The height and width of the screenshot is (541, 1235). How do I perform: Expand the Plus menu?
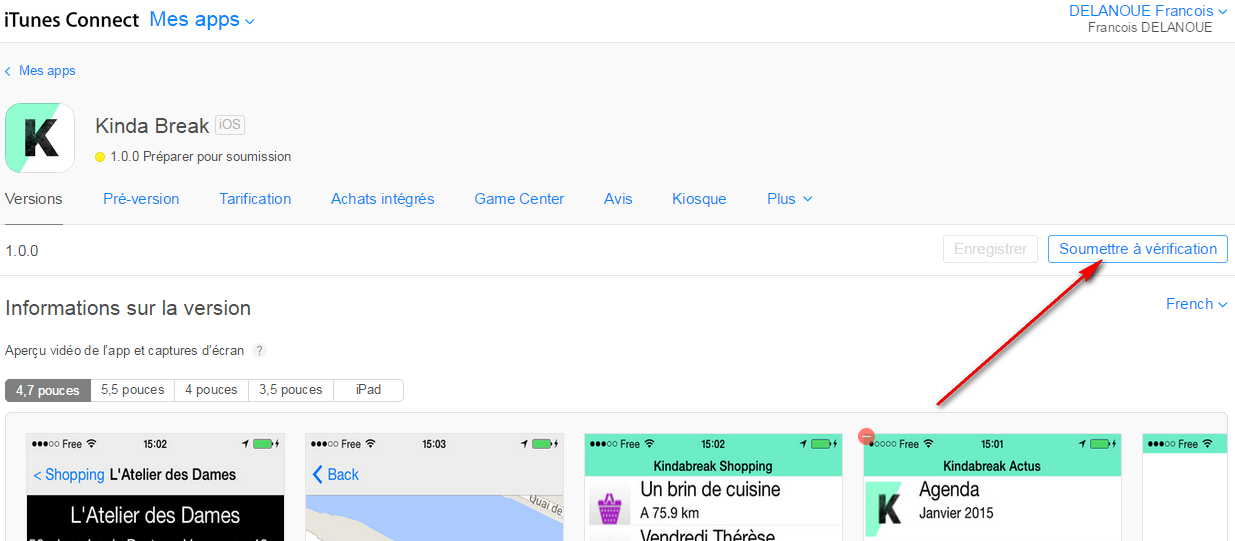coord(790,199)
